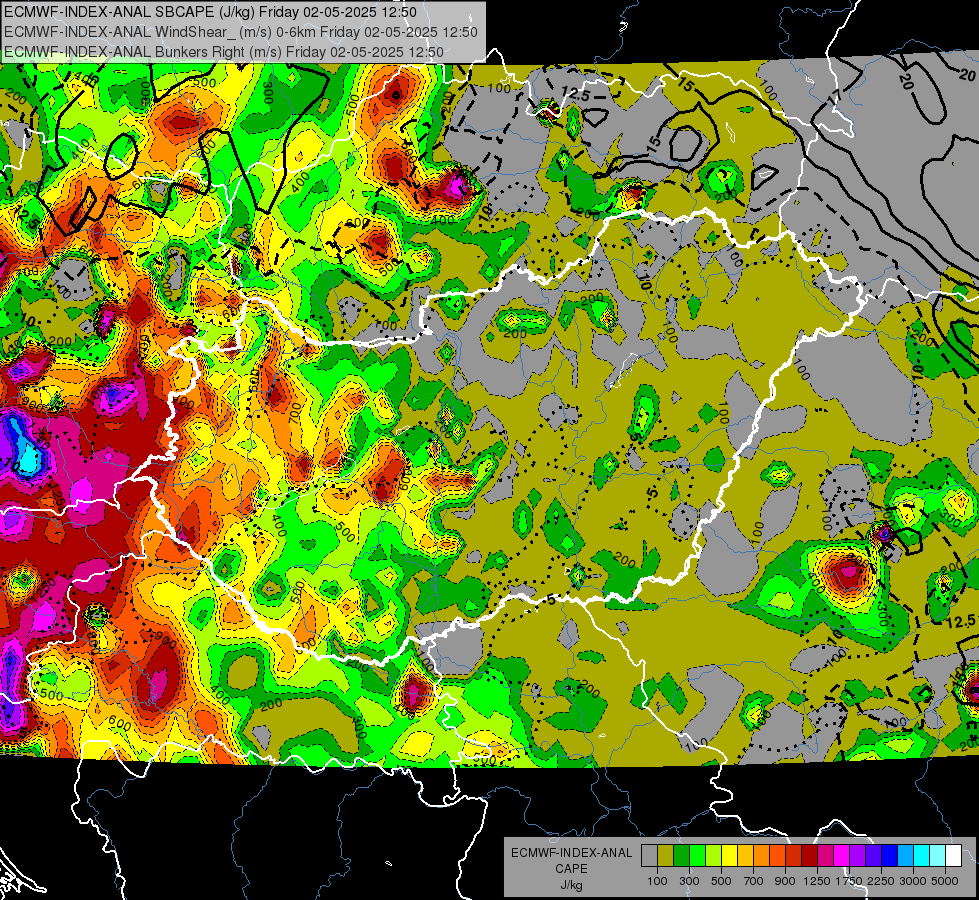
Task: Click the Bunkers Right (m/s) title line
Action: [x=224, y=52]
